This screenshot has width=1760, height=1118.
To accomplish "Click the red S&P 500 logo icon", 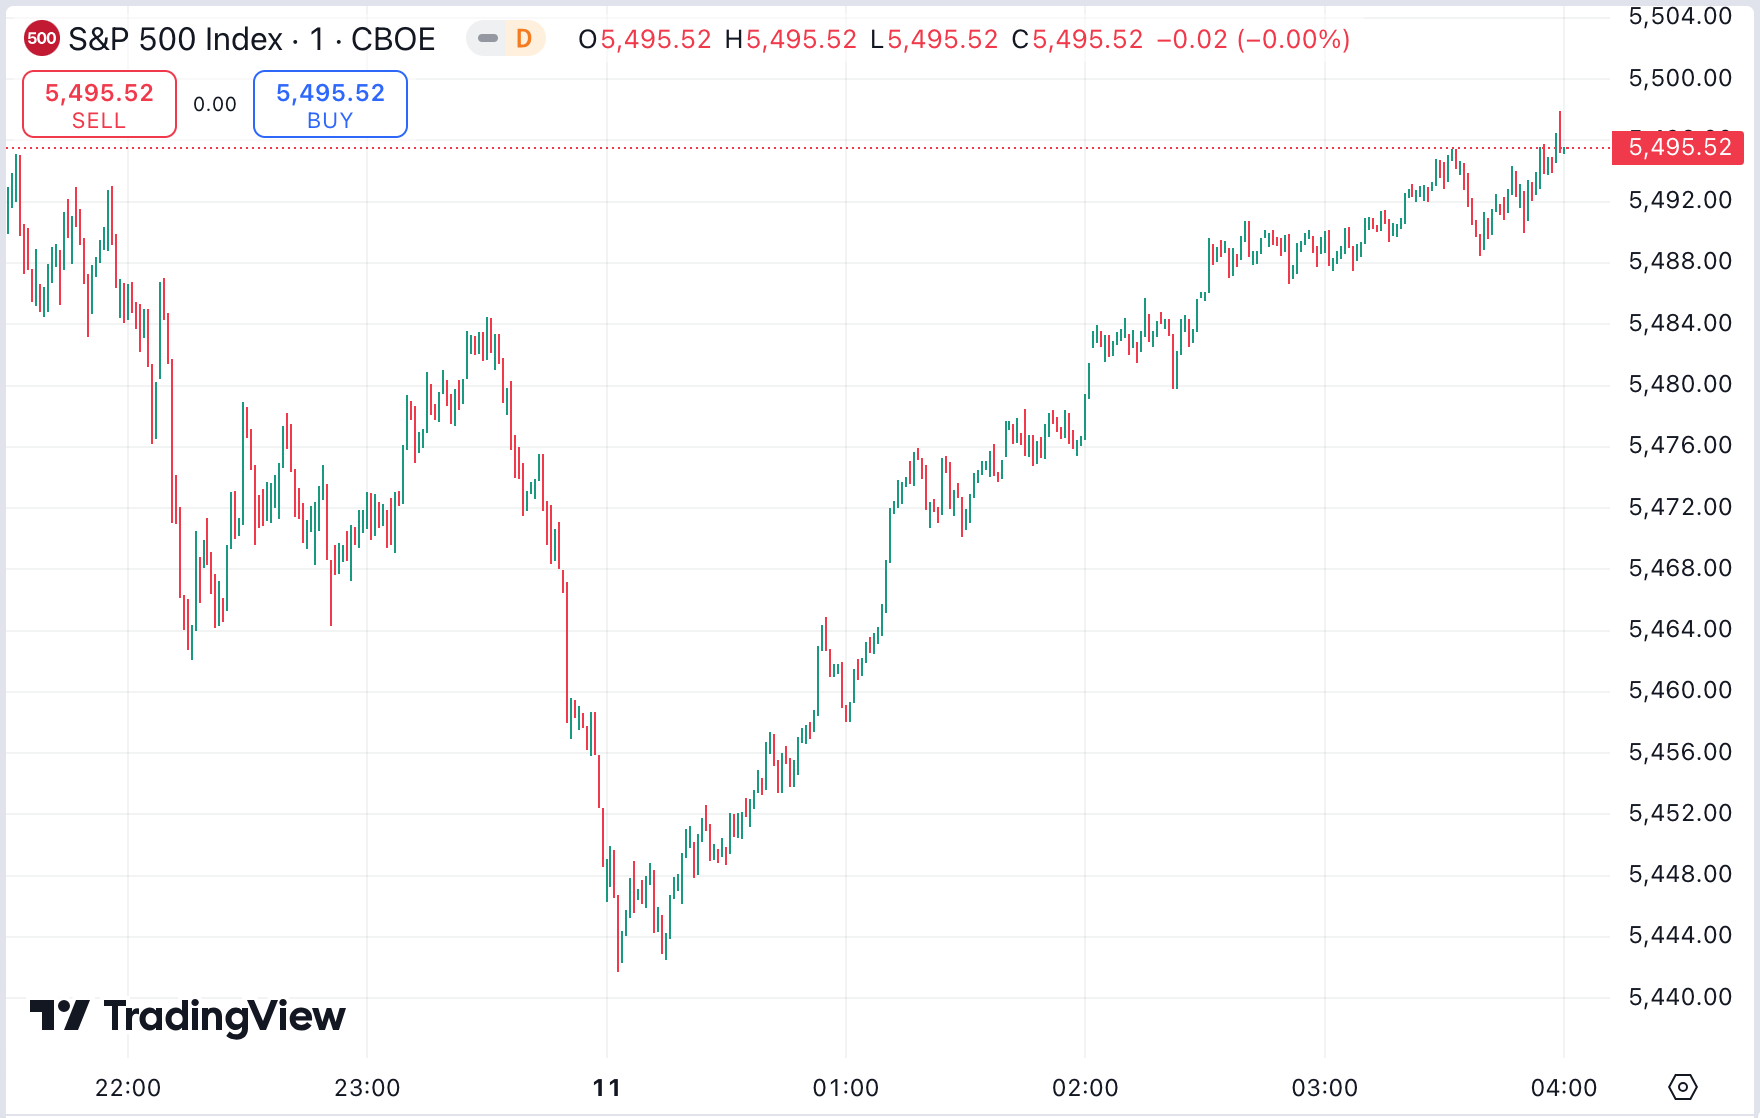I will pos(41,39).
